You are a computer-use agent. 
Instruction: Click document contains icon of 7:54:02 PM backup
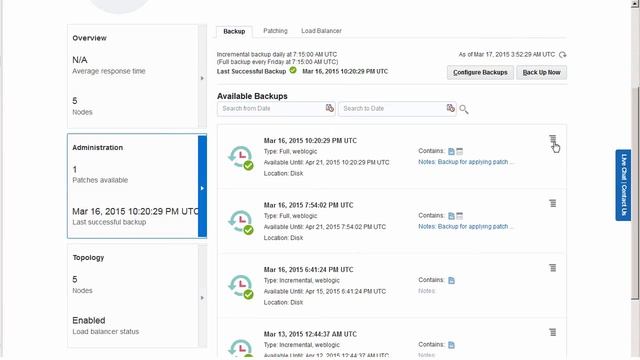[x=451, y=216]
